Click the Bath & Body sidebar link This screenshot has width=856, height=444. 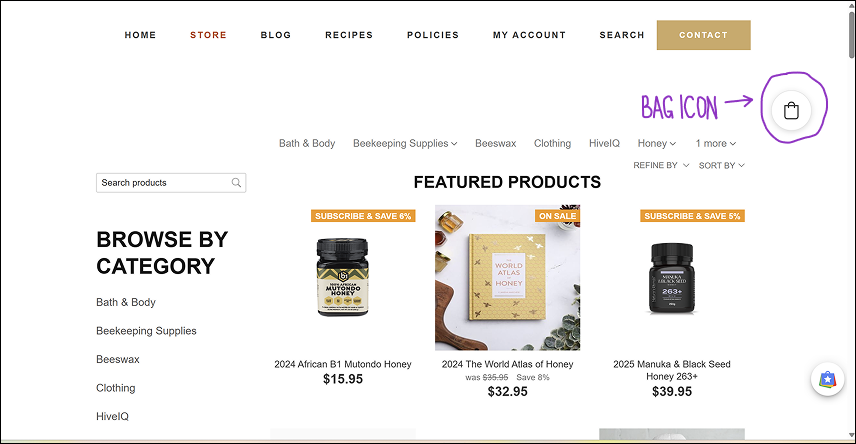coord(126,302)
